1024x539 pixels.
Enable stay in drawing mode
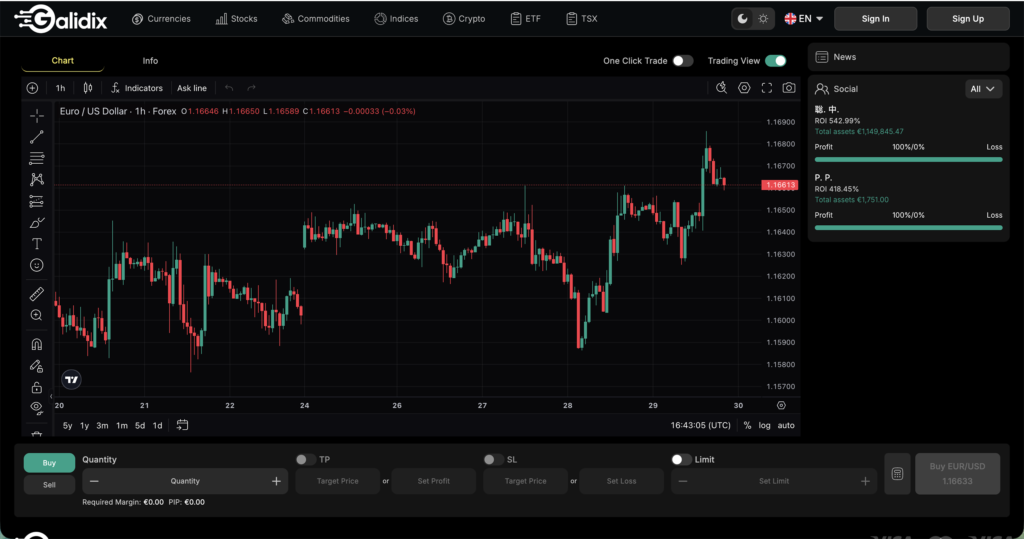(x=37, y=366)
